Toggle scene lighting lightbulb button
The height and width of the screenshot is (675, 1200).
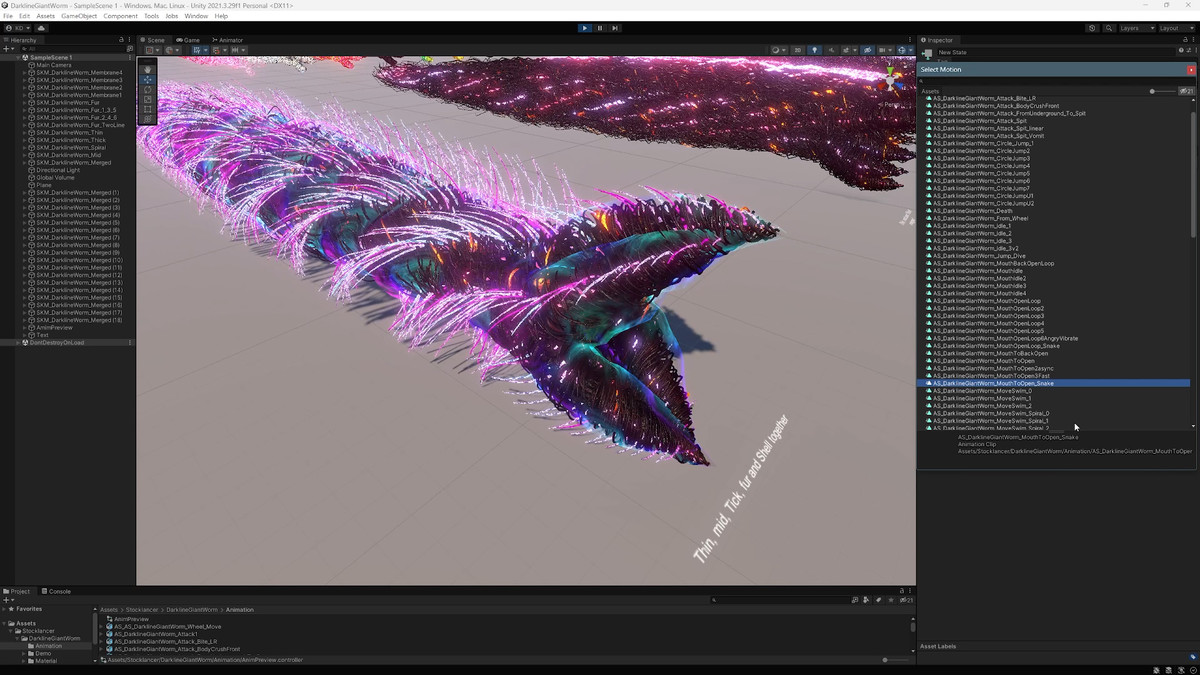coord(814,49)
